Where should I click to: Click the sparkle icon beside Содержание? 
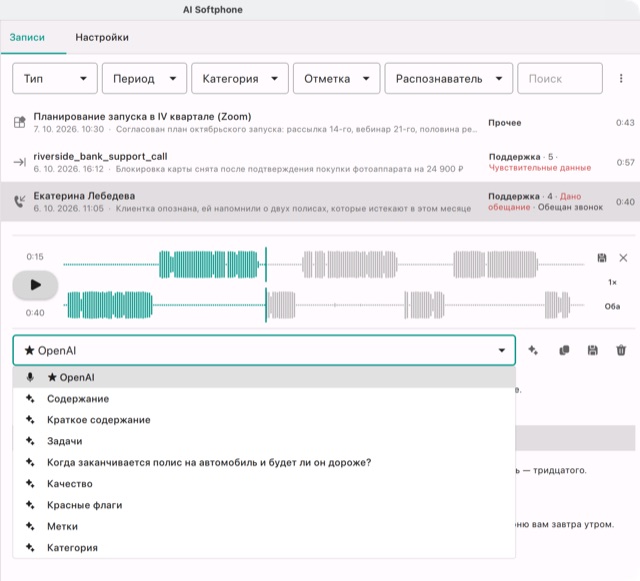(x=30, y=398)
